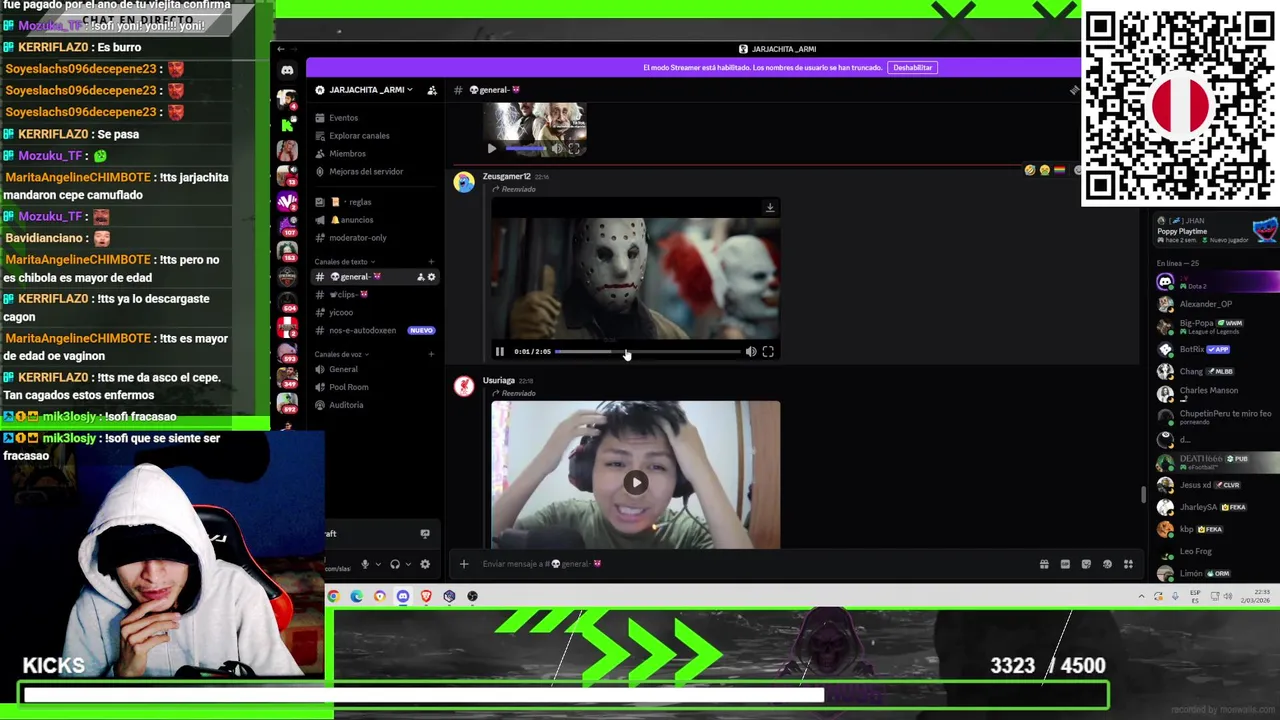This screenshot has height=720, width=1280.
Task: Open sticker picker icon
Action: (1086, 564)
